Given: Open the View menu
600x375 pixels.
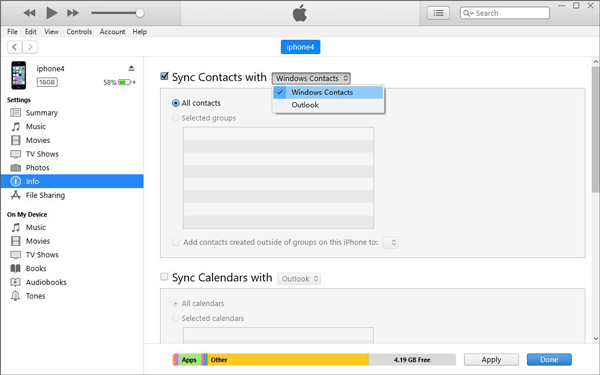Looking at the screenshot, I should pyautogui.click(x=51, y=32).
